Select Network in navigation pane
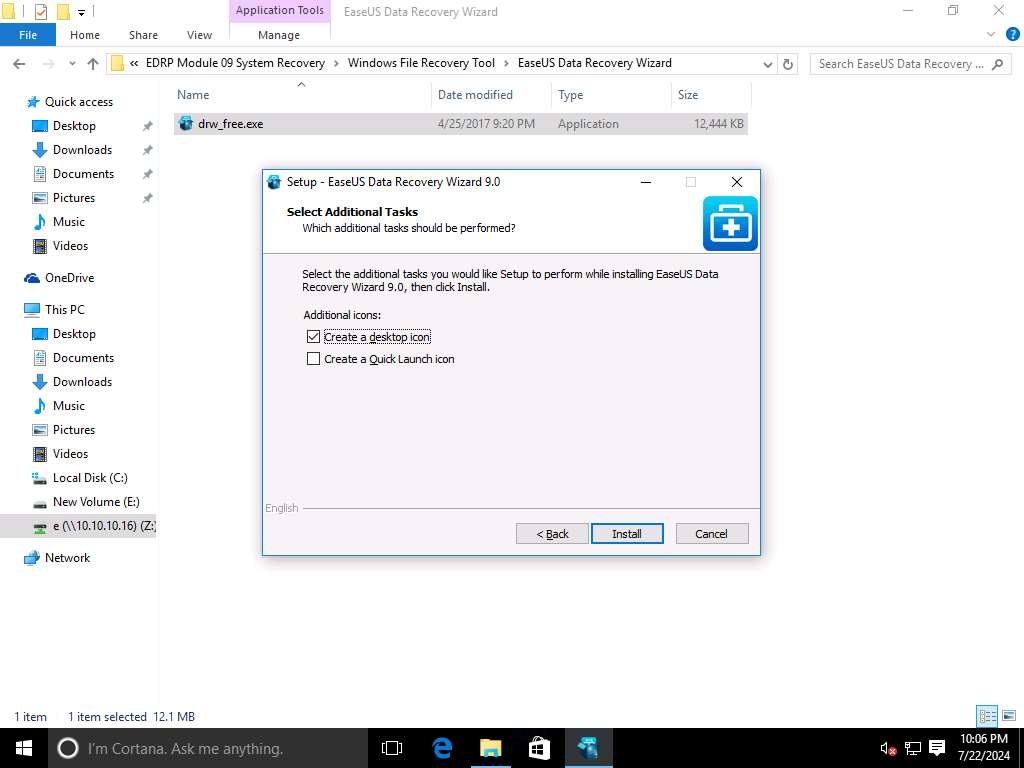1024x768 pixels. (x=67, y=558)
